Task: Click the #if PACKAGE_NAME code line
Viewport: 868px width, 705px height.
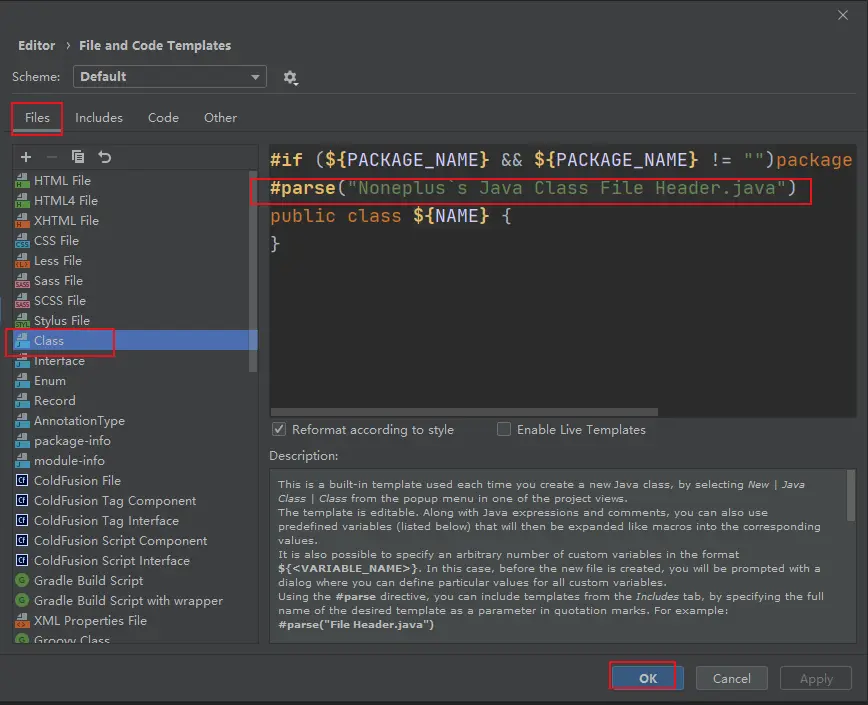Action: click(x=561, y=160)
